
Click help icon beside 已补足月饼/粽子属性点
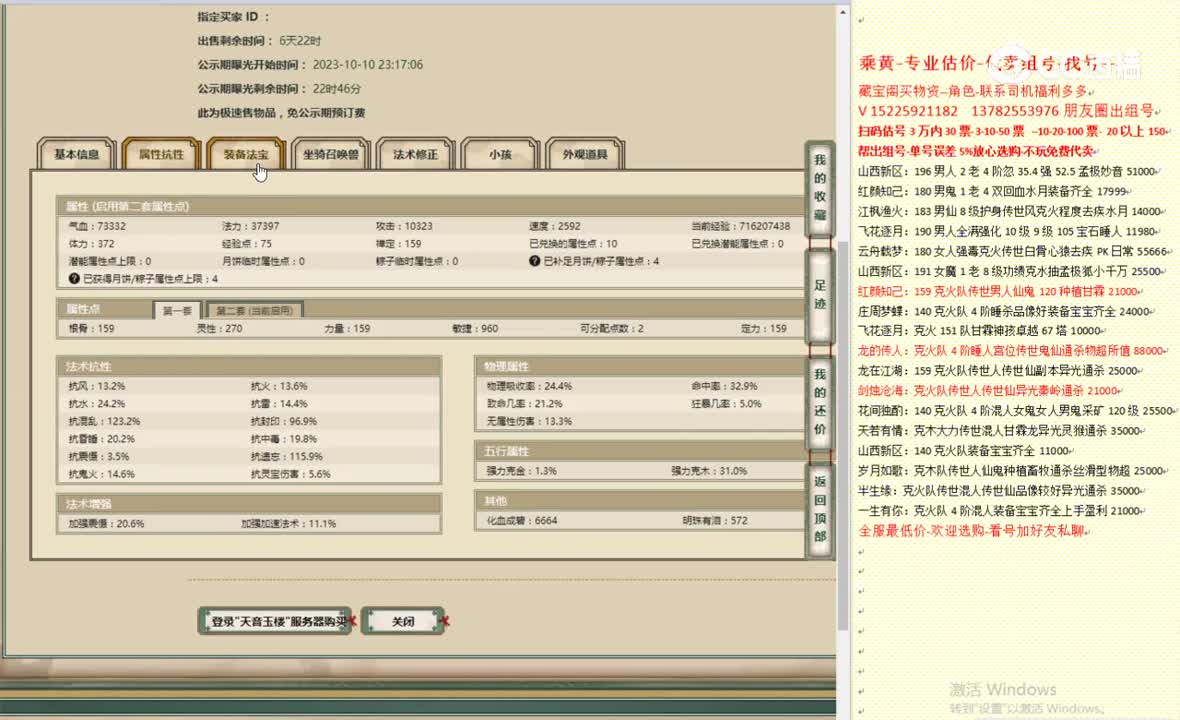(534, 261)
